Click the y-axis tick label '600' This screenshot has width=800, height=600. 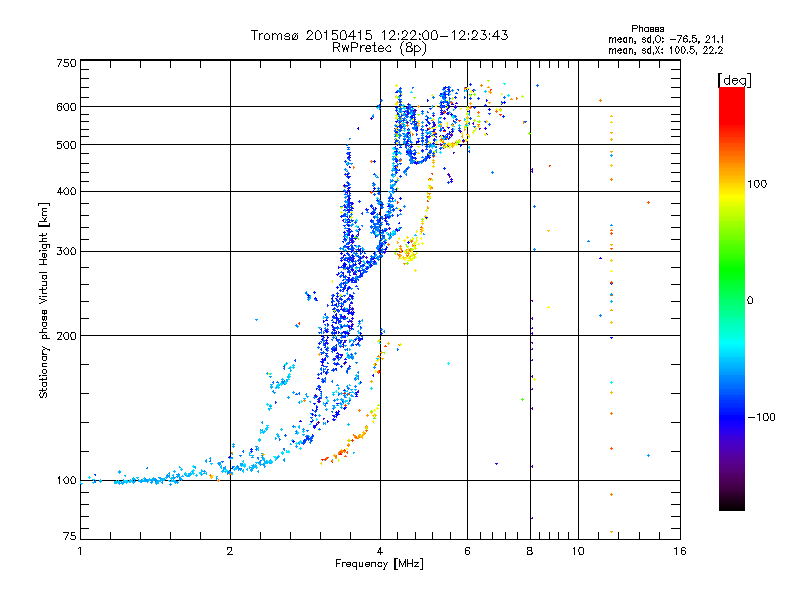(x=66, y=107)
